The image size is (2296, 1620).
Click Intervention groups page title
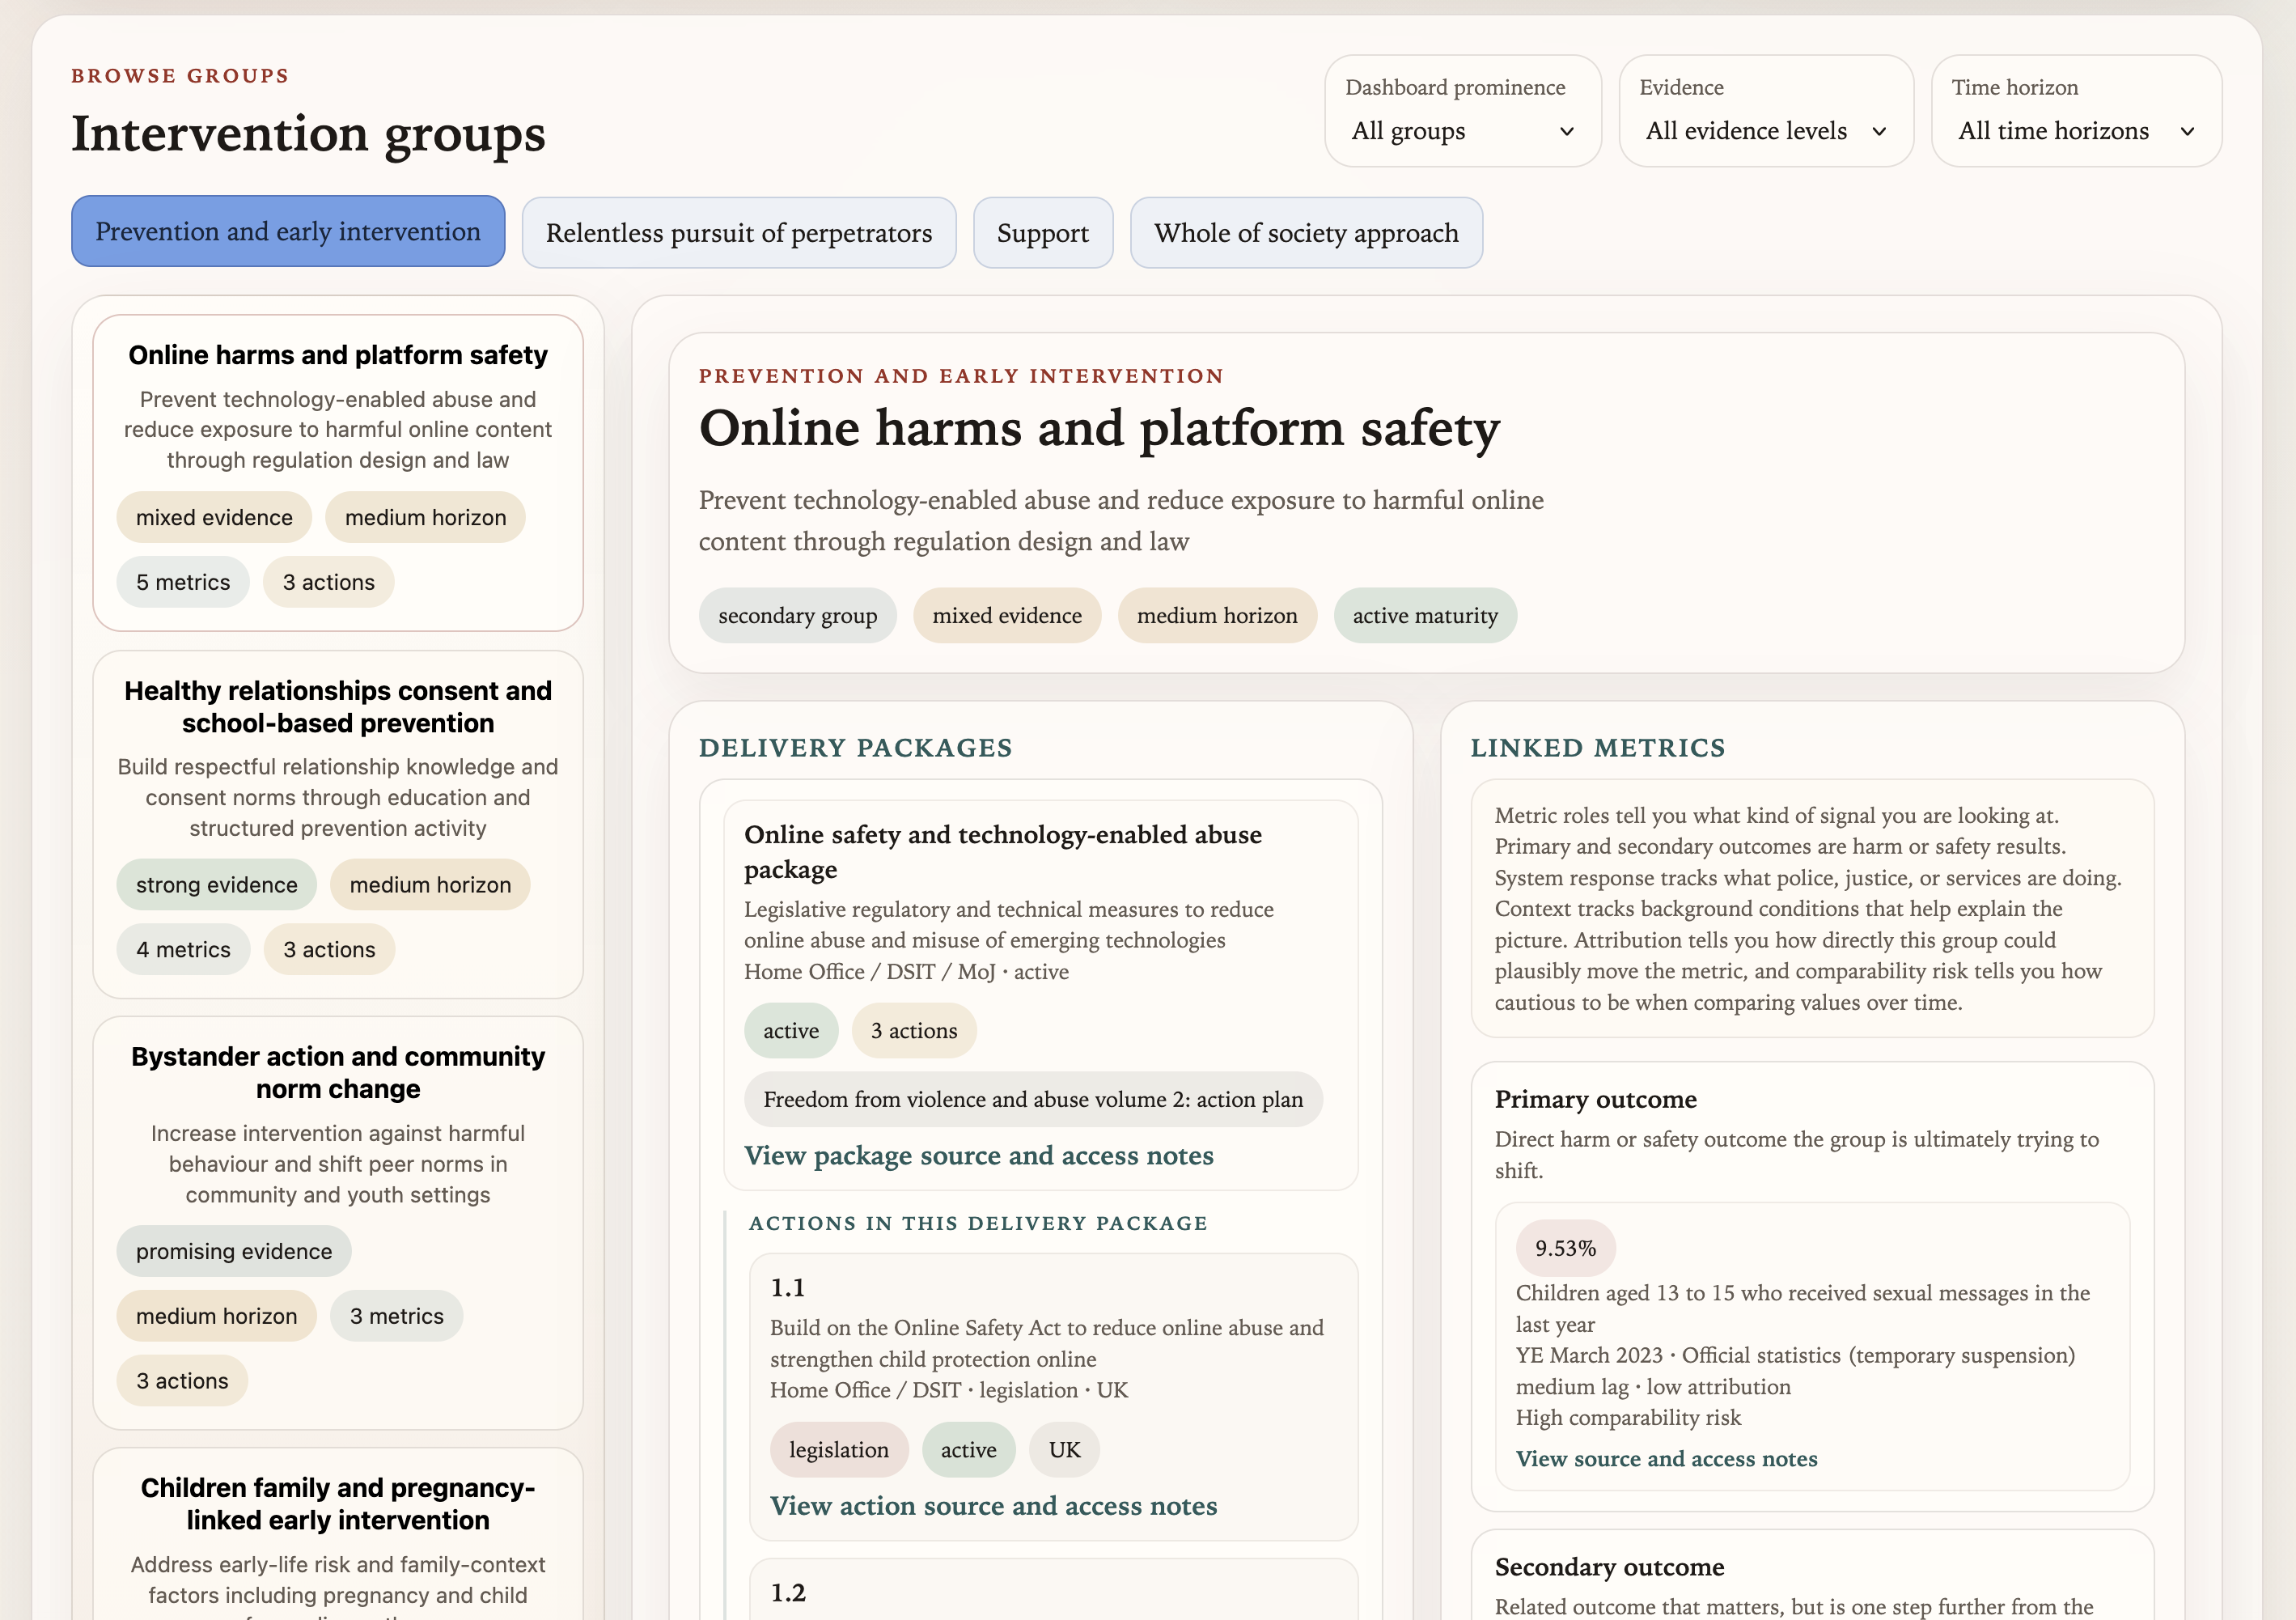308,134
